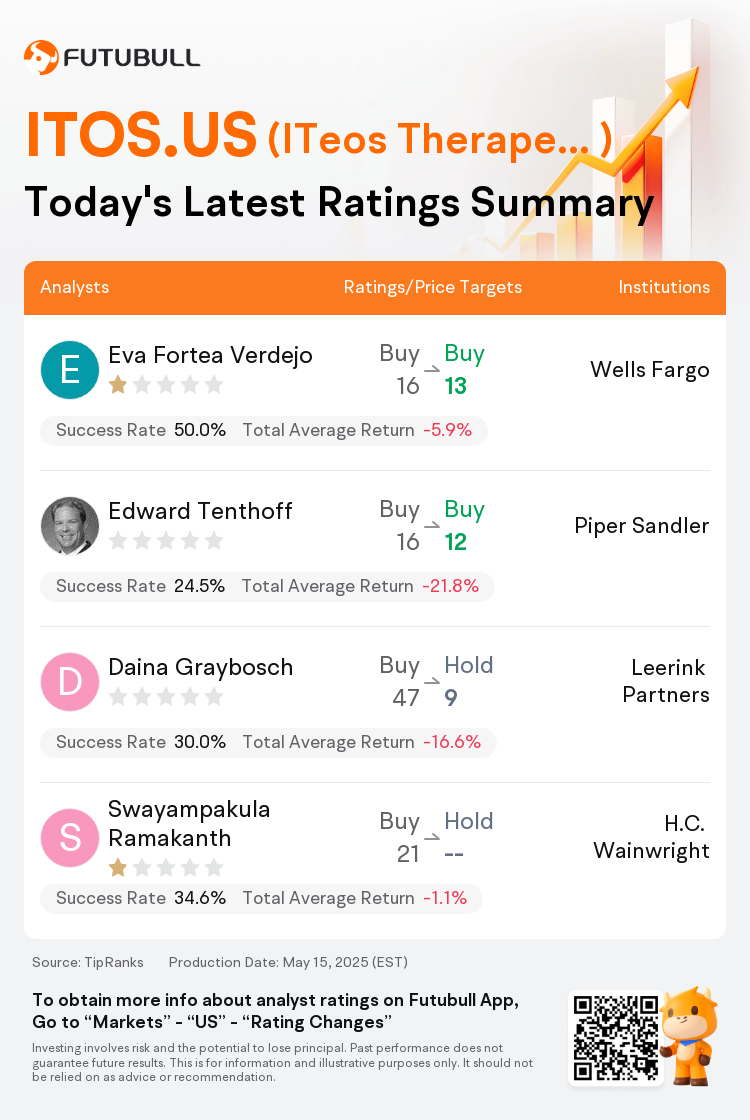Viewport: 750px width, 1120px height.
Task: Click Eva Fortea Verdejo's star rating
Action: 166,386
